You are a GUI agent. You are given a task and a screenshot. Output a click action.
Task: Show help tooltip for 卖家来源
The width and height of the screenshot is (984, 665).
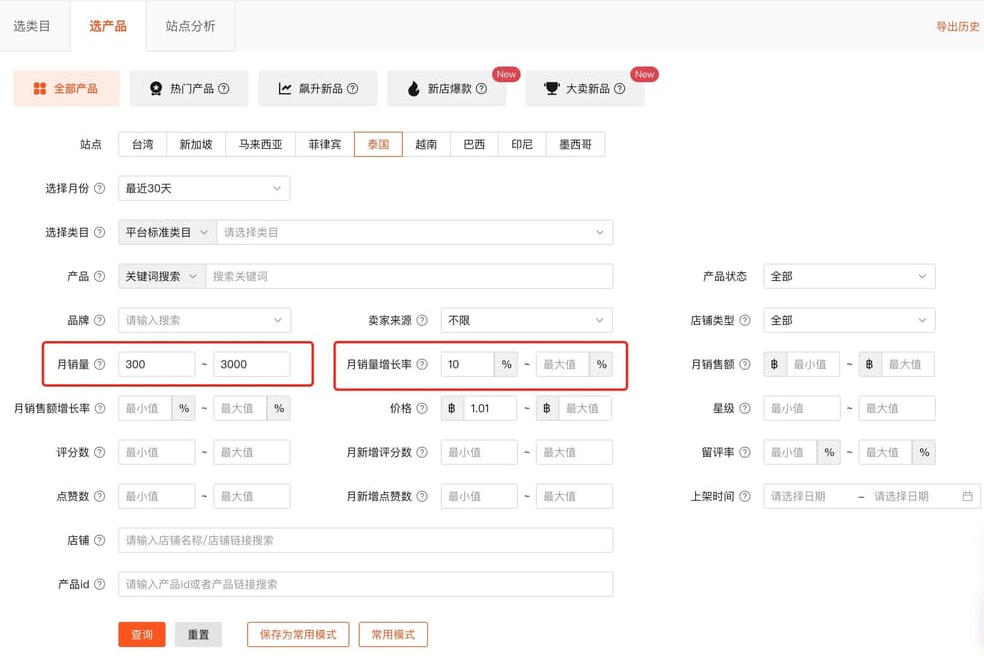click(422, 320)
